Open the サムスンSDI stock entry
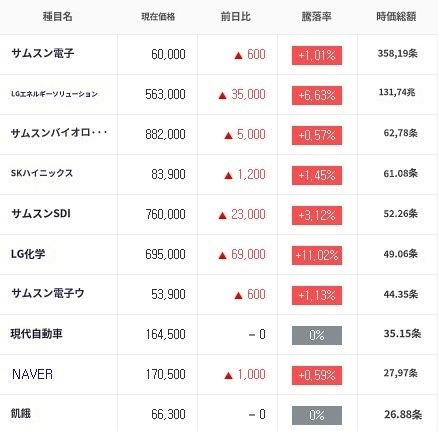The width and height of the screenshot is (438, 431). [41, 214]
